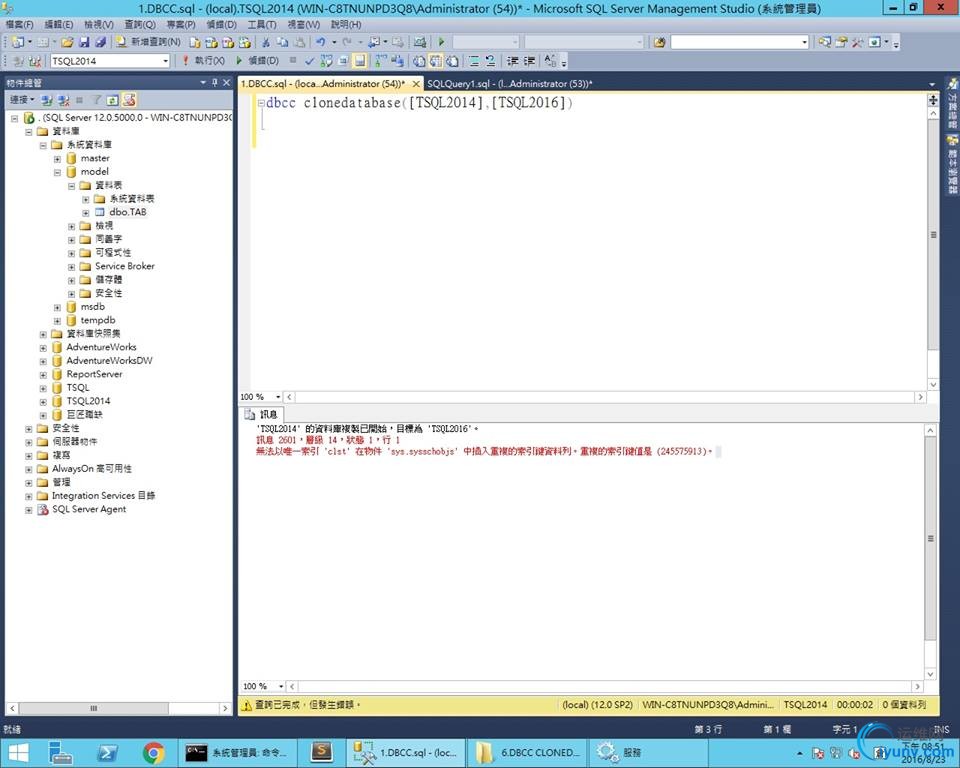Click the Cut scissors icon
This screenshot has width=960, height=768.
265,42
